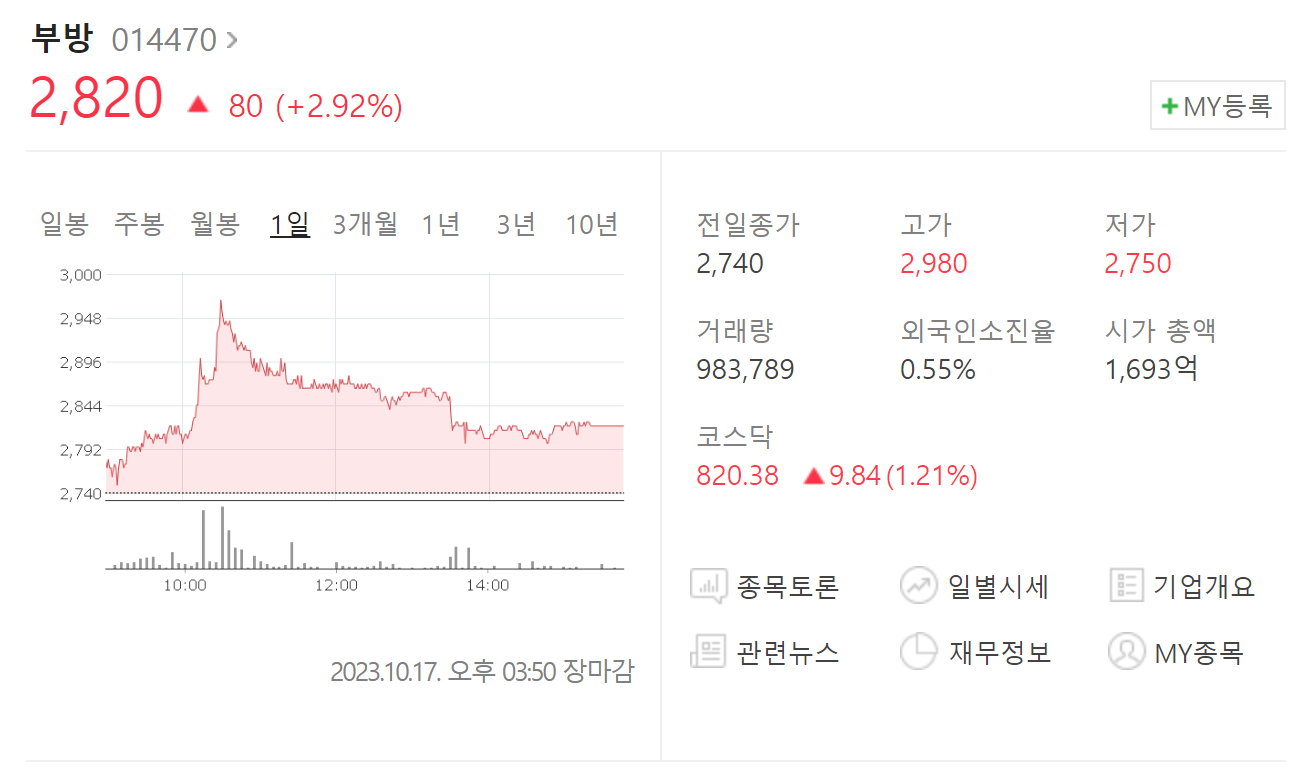The image size is (1304, 773).
Task: Click the red up-arrow beside the price change
Action: (x=196, y=103)
